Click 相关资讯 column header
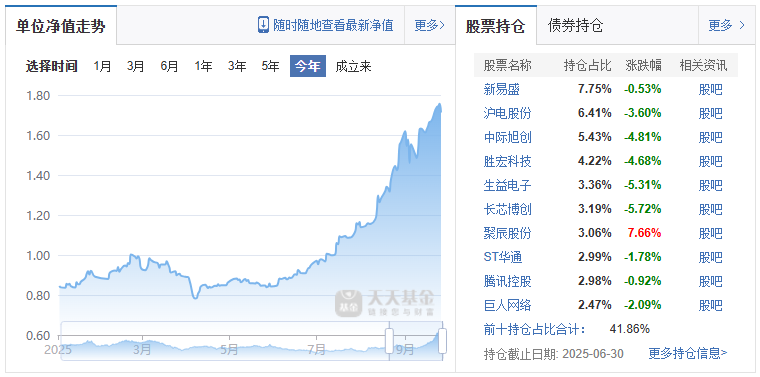 click(x=704, y=65)
